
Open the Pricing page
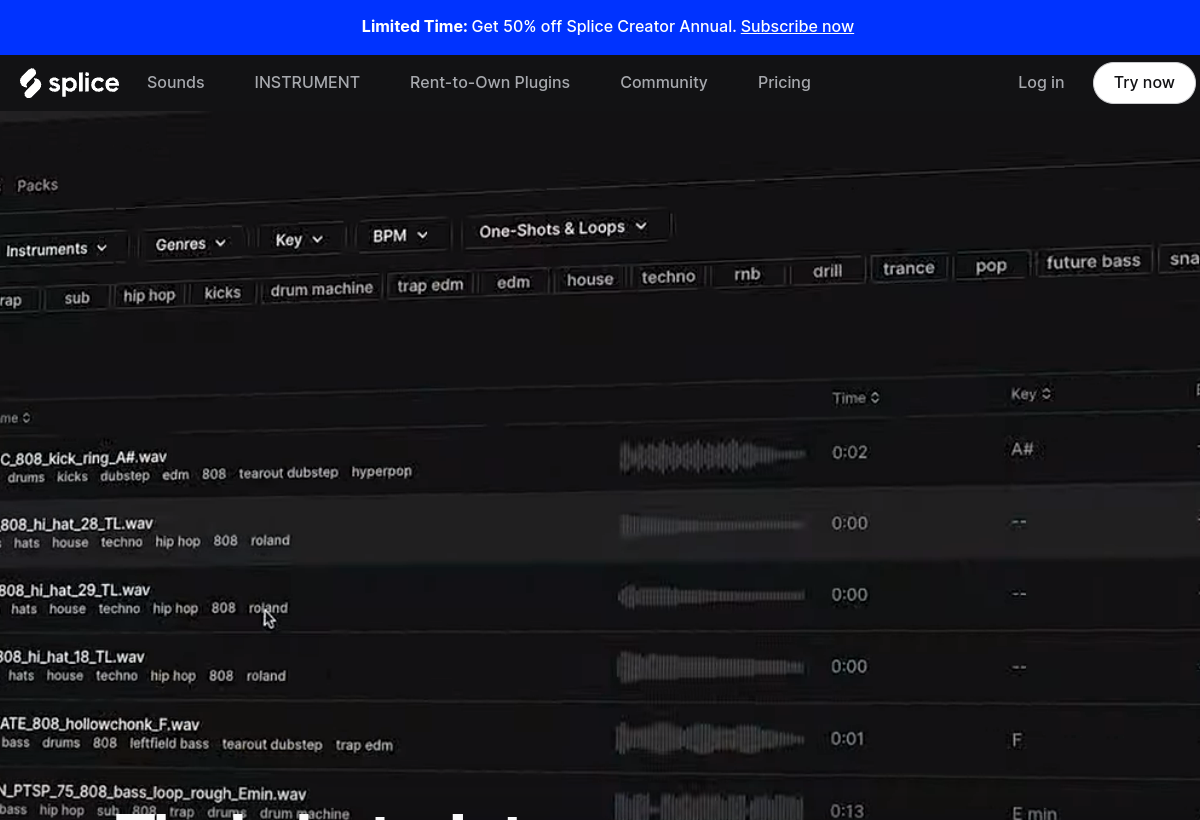coord(784,83)
